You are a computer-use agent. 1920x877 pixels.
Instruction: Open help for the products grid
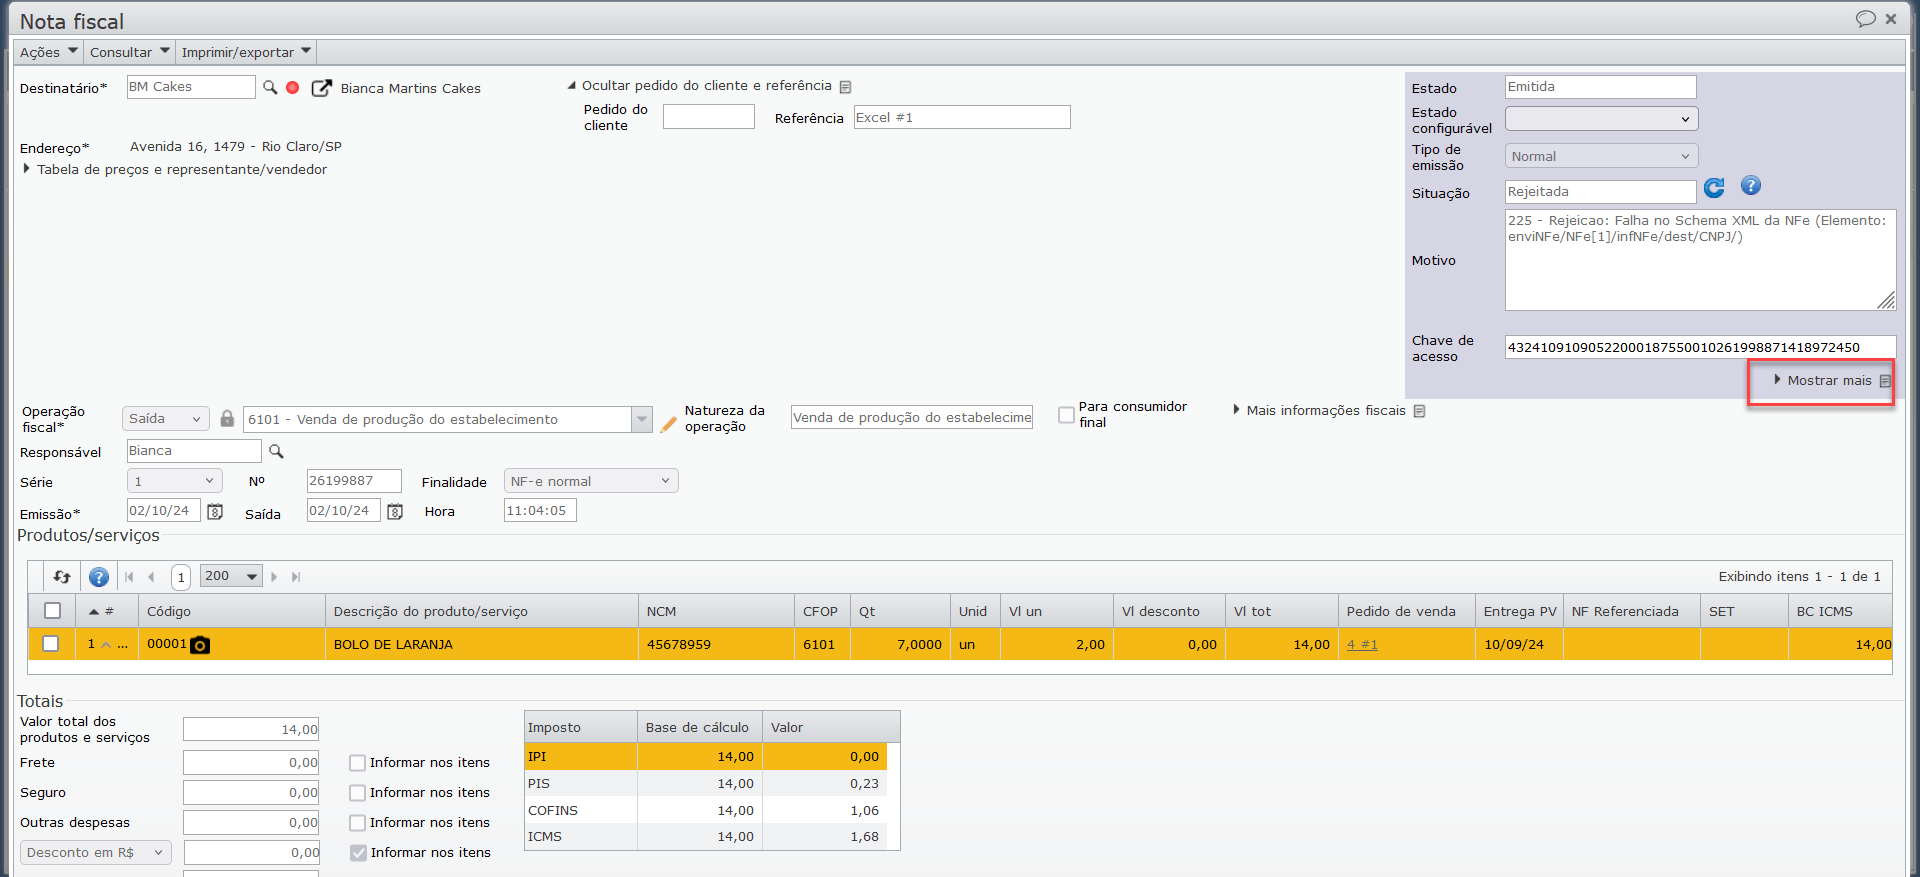pos(99,577)
